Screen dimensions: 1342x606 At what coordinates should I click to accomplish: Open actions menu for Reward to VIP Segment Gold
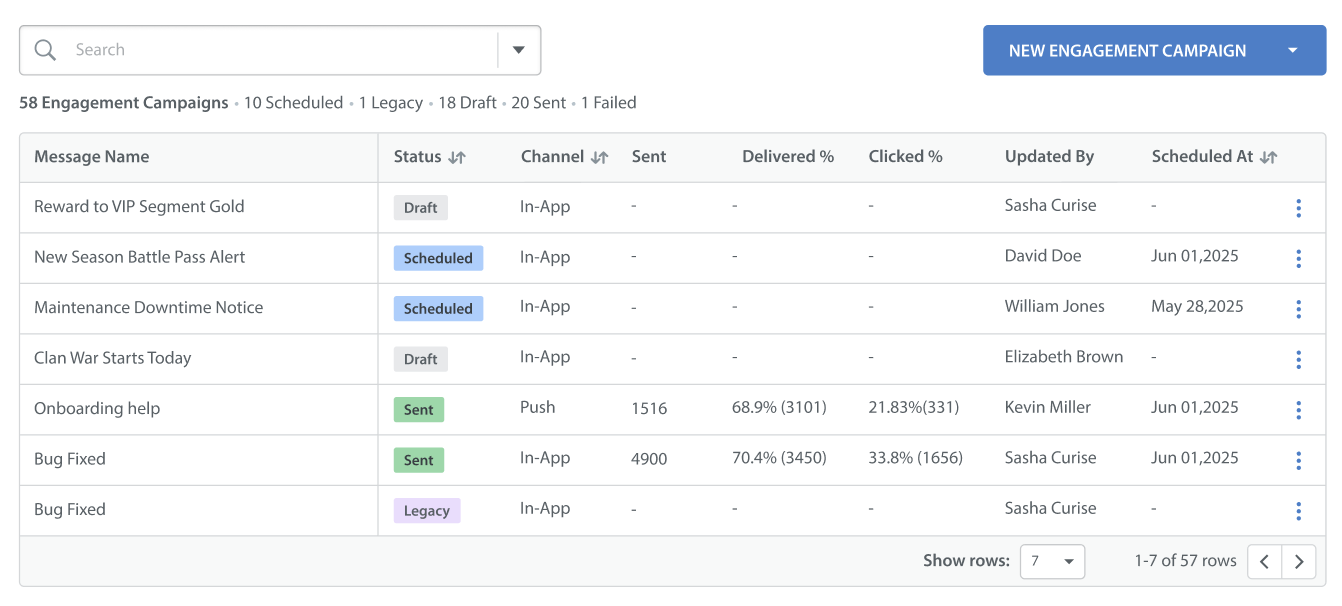click(1298, 208)
